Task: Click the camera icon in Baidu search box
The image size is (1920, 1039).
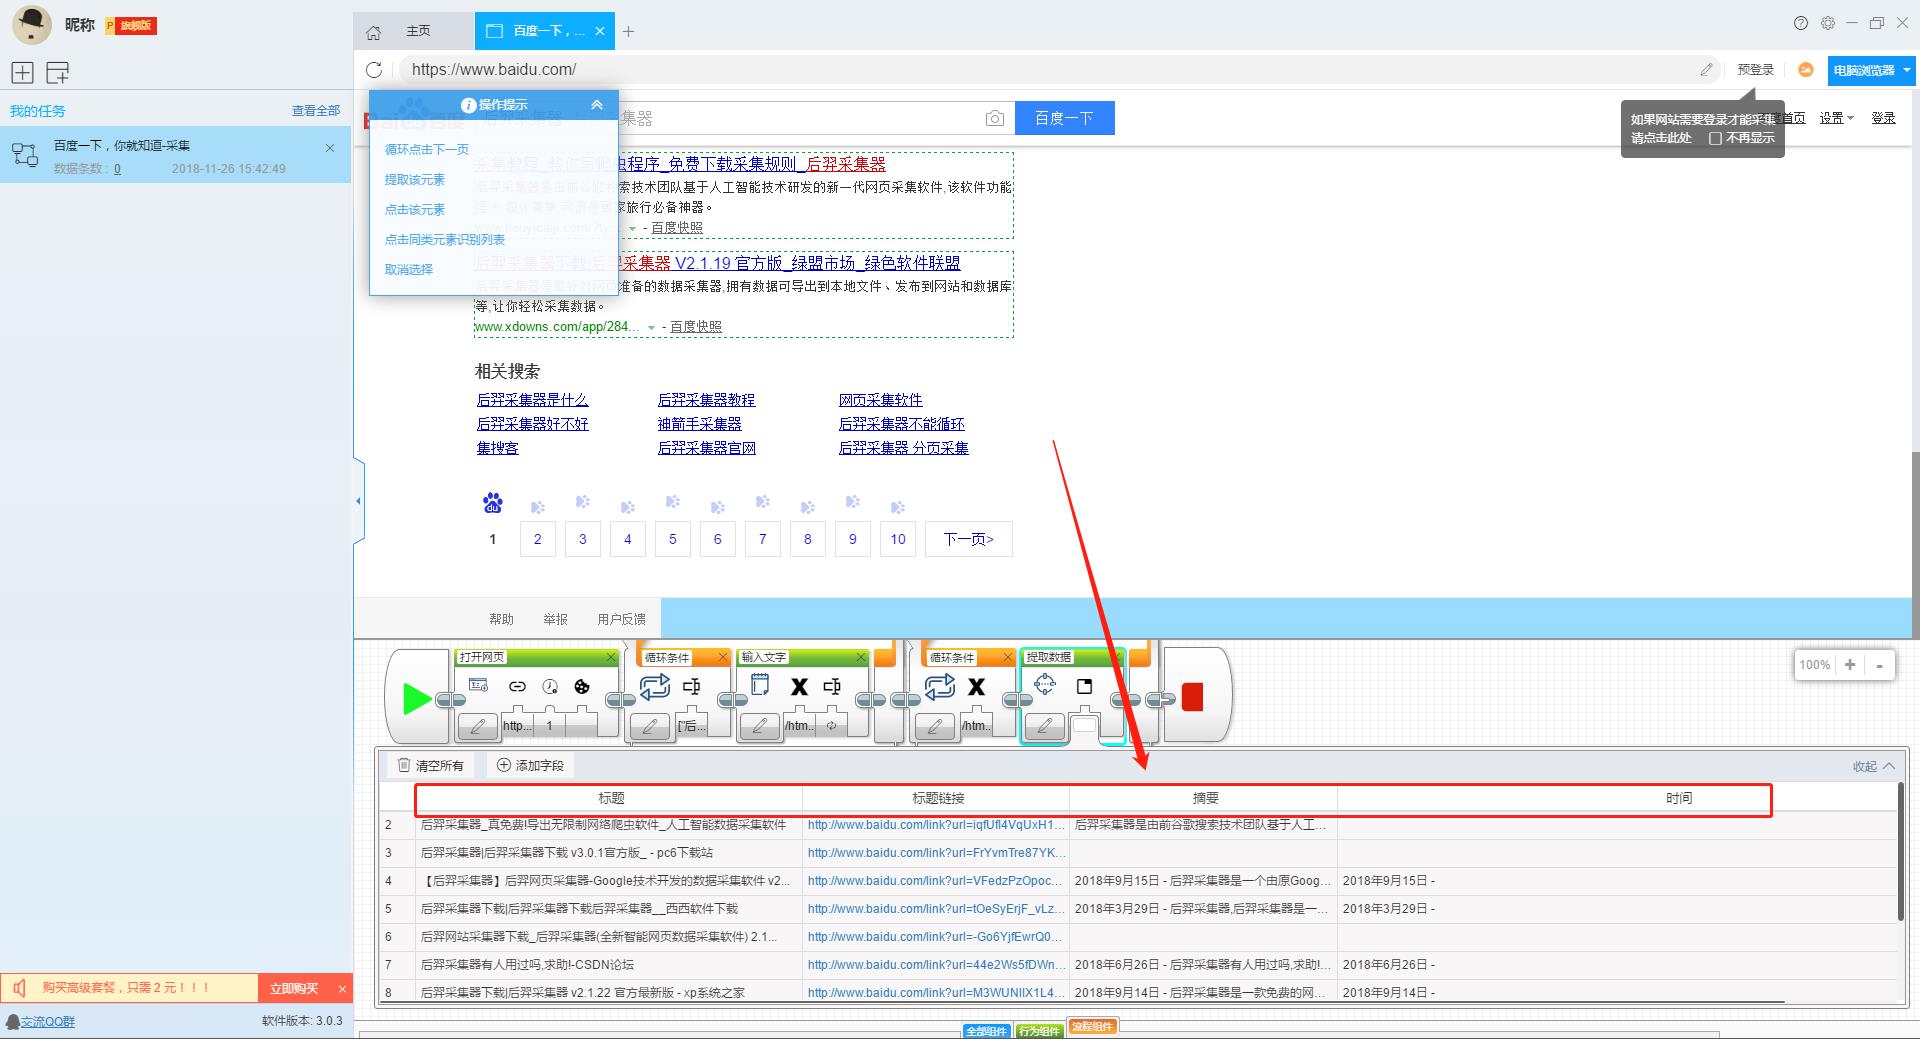Action: [x=994, y=118]
